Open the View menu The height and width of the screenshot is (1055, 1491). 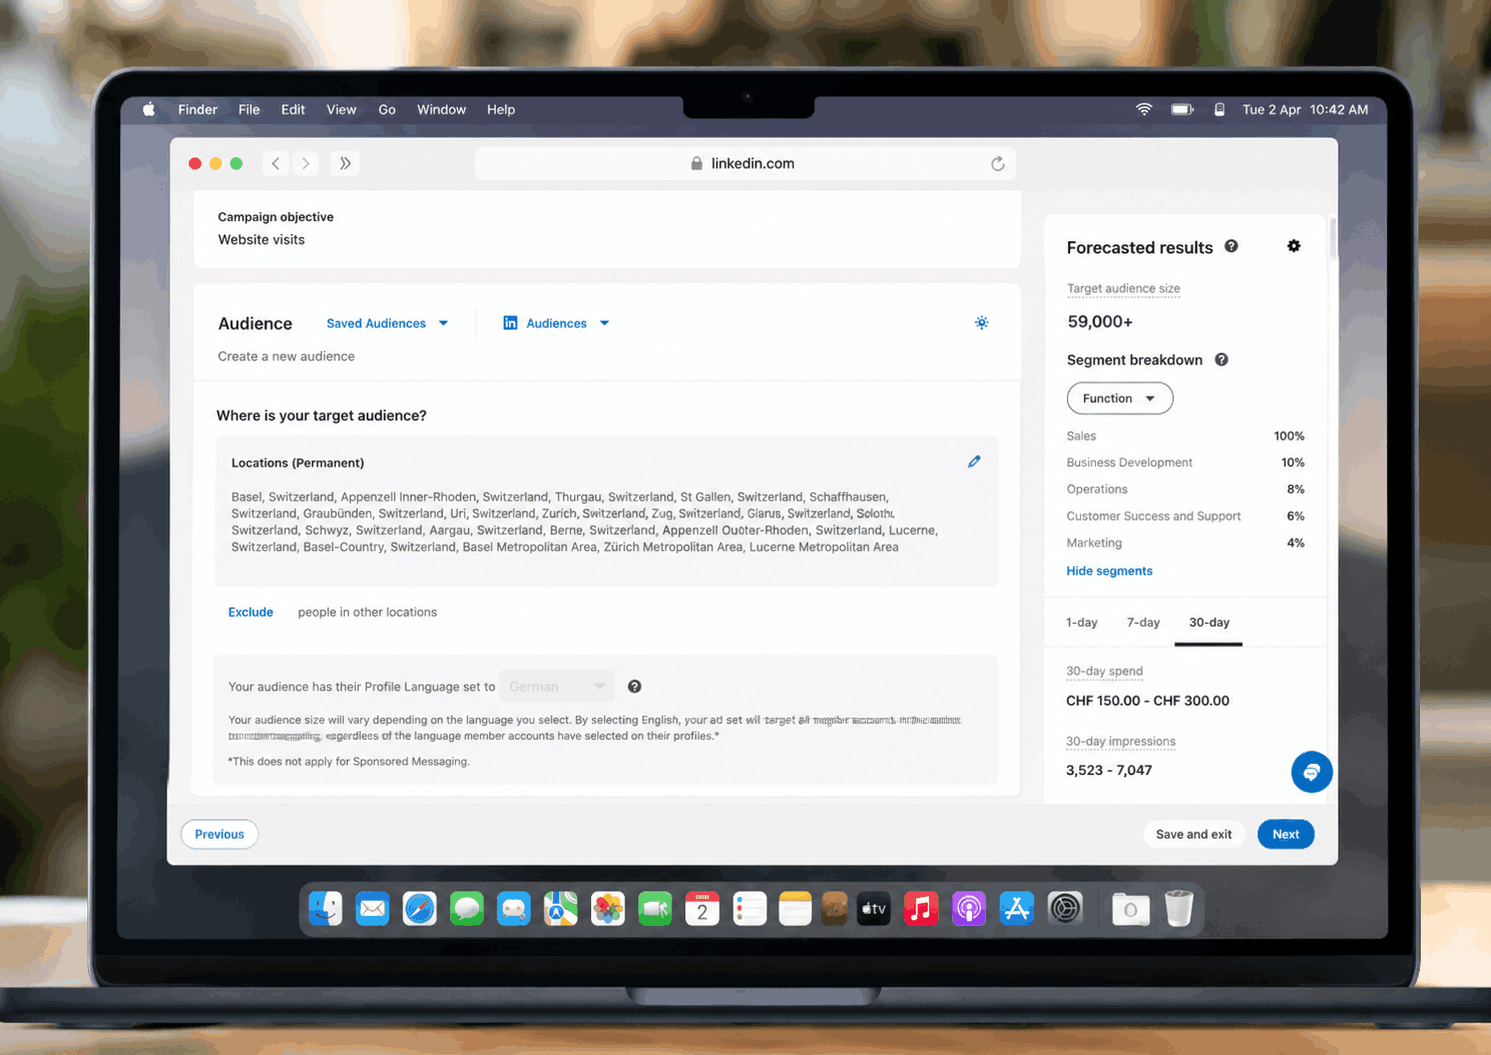pos(341,109)
